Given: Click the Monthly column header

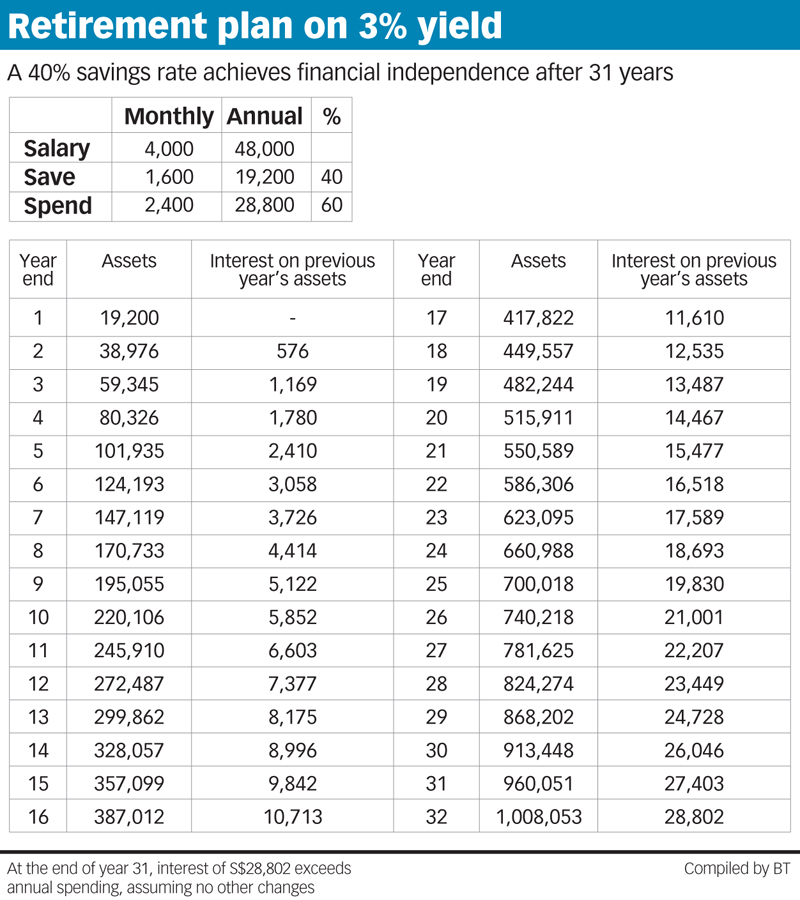Looking at the screenshot, I should [x=168, y=116].
